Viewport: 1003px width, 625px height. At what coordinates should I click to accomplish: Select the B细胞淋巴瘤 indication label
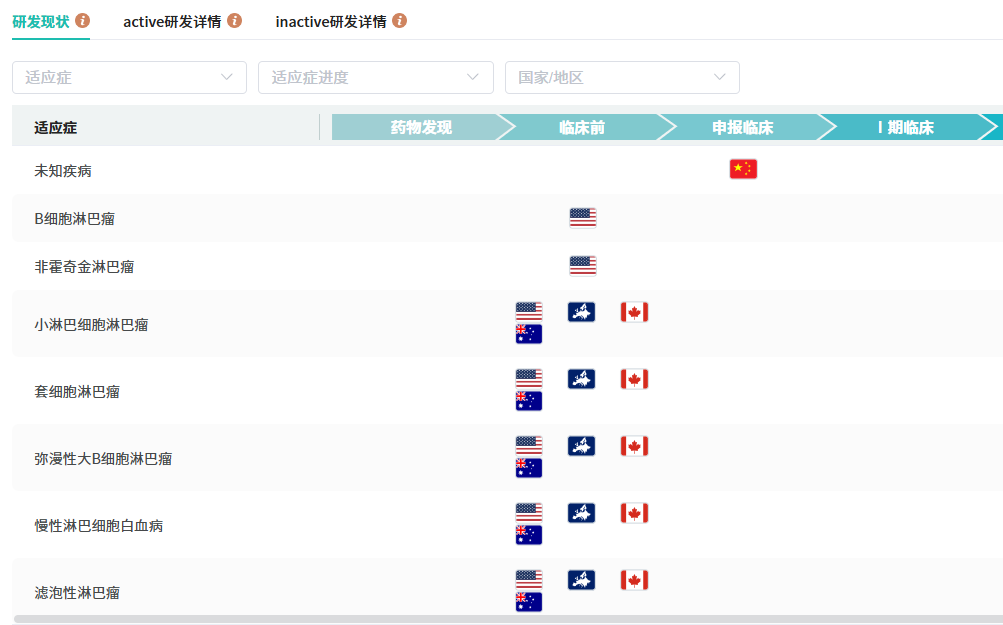click(74, 219)
